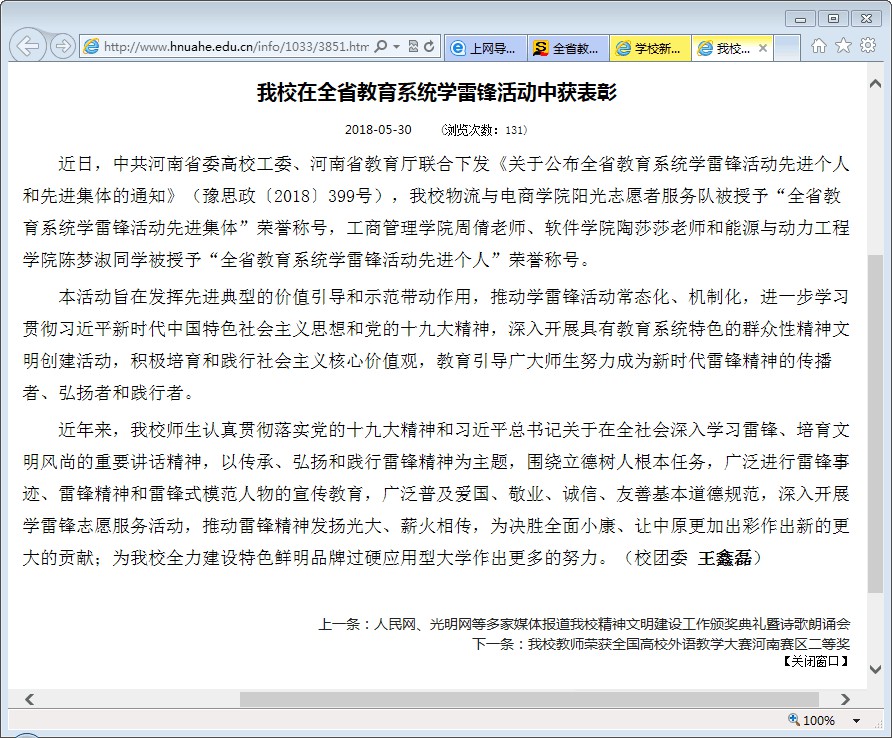Click the compatibility view icon
Image resolution: width=892 pixels, height=738 pixels.
414,47
